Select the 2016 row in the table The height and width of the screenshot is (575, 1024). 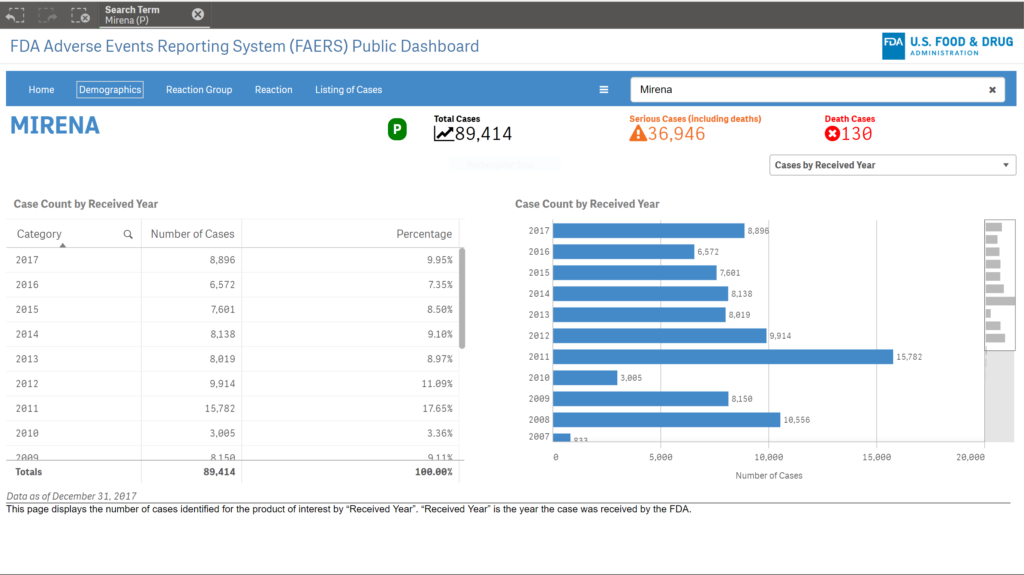click(x=233, y=284)
